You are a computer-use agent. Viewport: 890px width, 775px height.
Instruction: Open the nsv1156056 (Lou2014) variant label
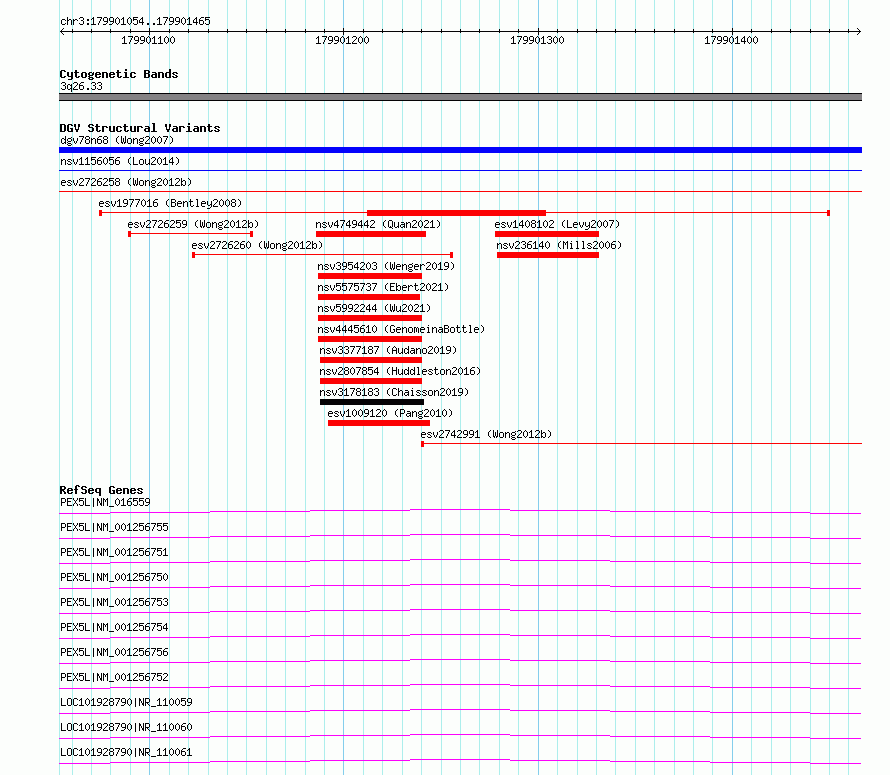point(120,161)
